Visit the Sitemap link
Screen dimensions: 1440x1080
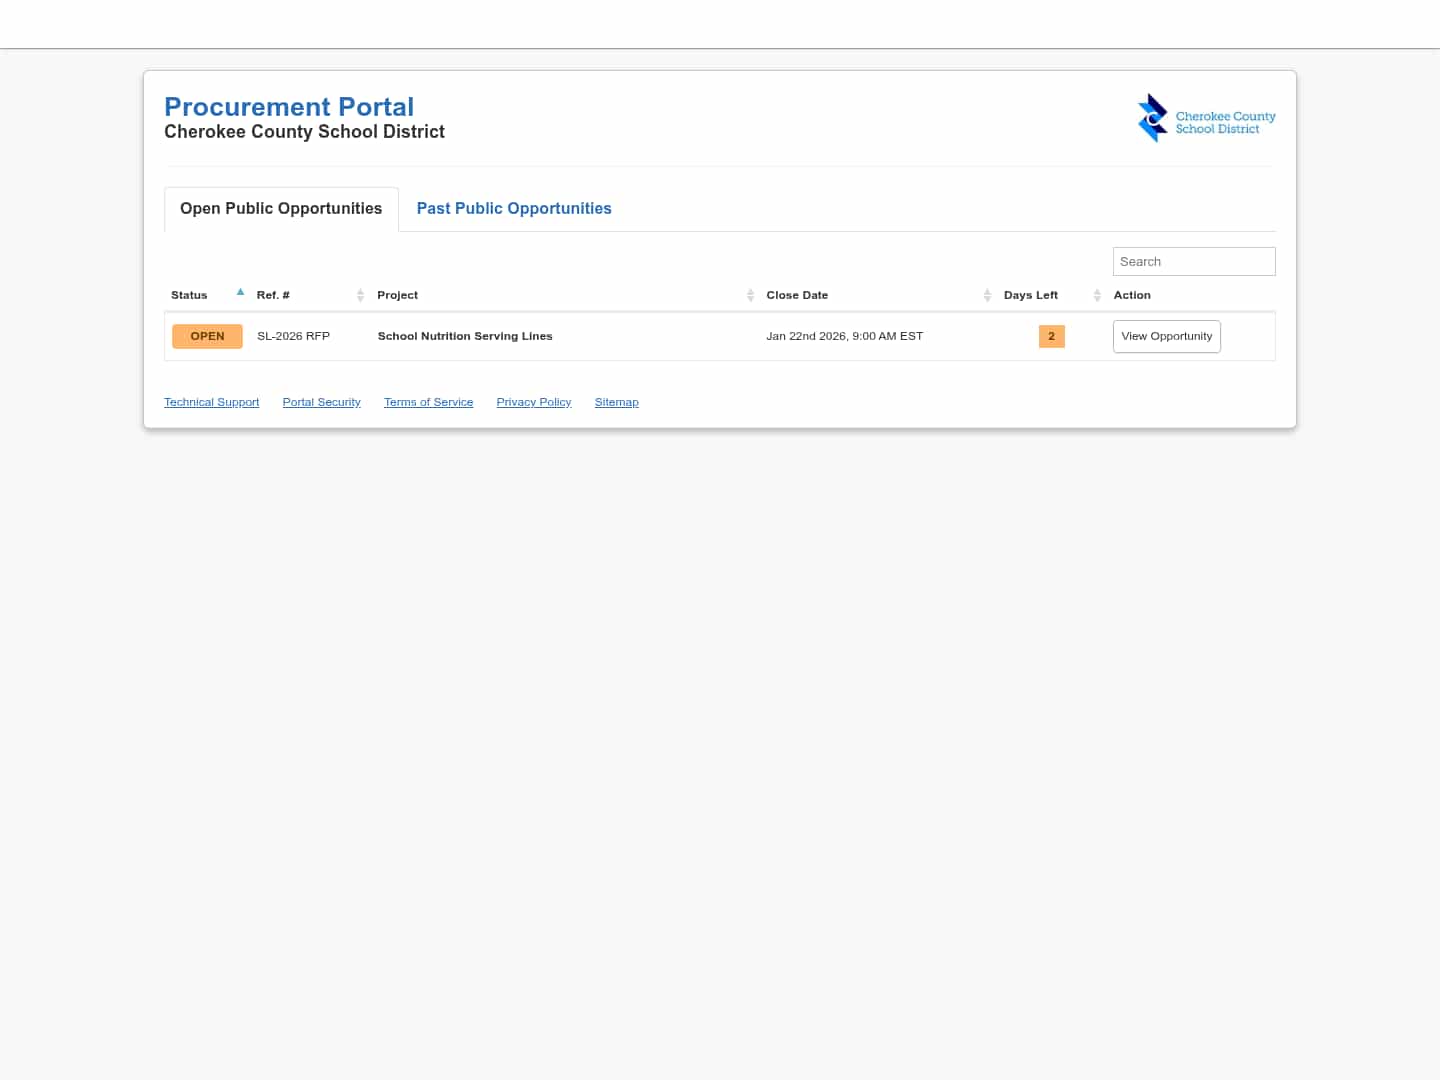pos(616,402)
